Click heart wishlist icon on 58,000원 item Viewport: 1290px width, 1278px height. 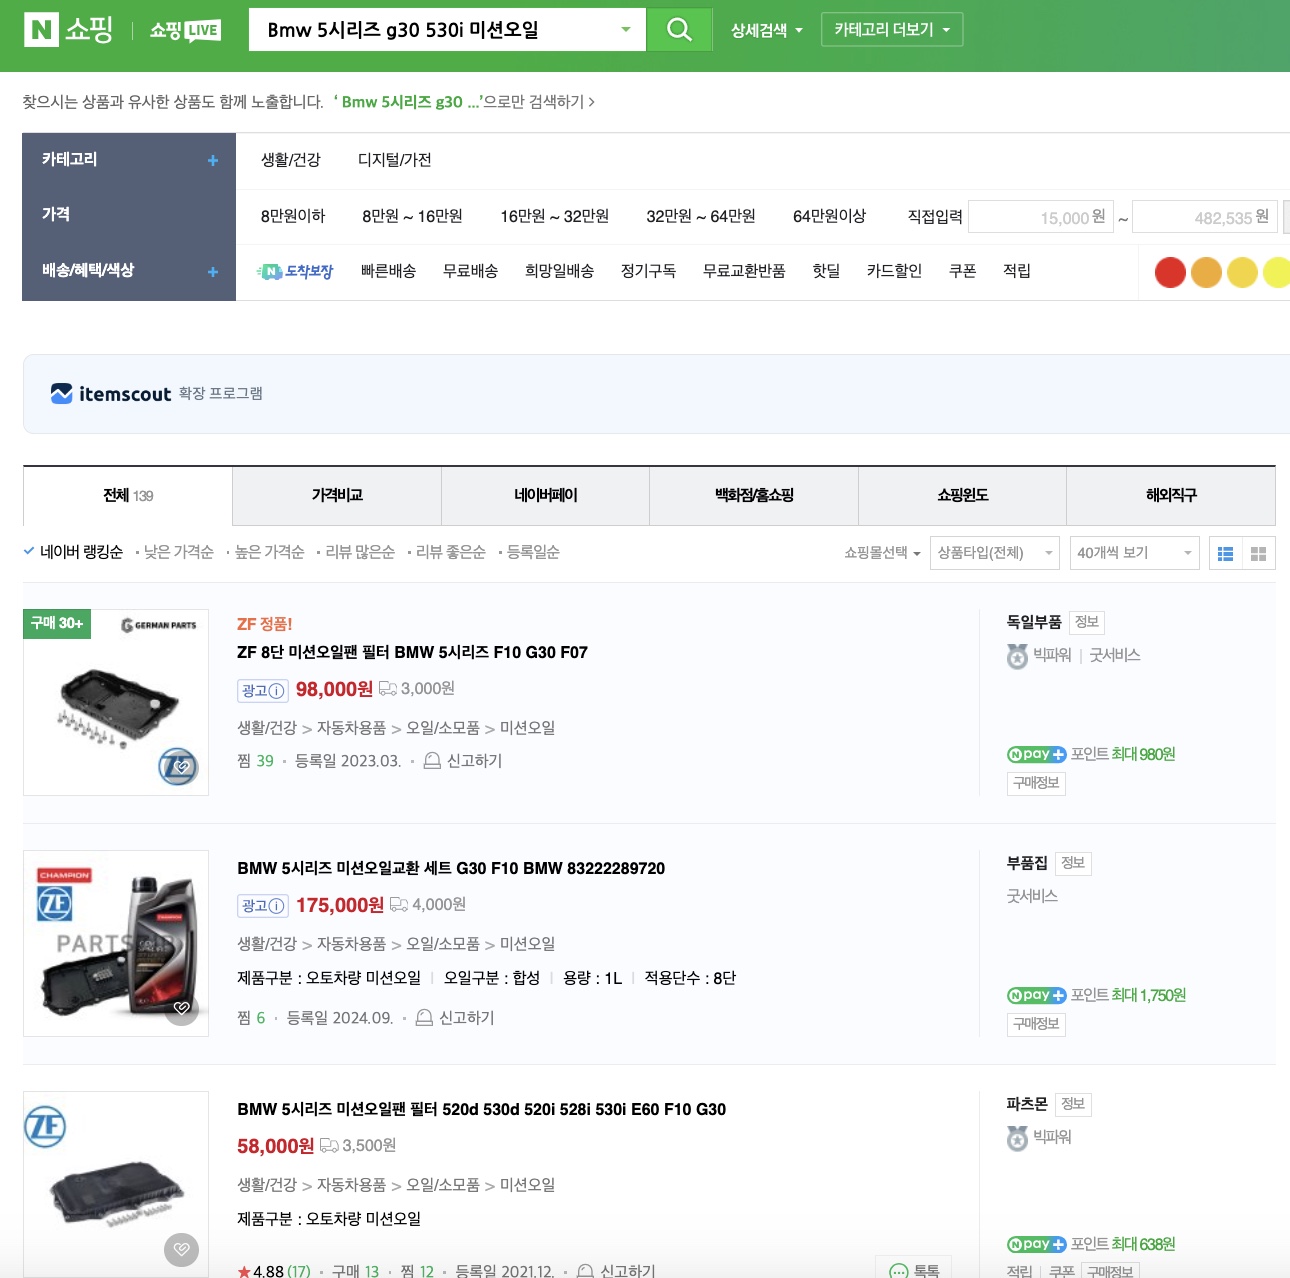coord(181,1249)
